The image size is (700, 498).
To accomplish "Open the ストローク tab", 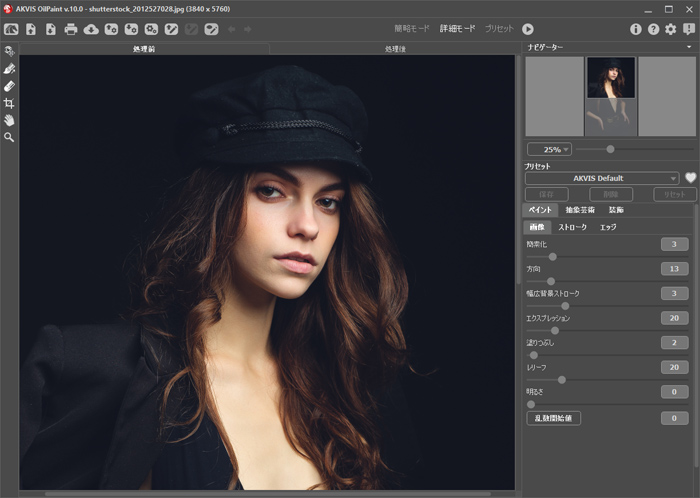I will [573, 227].
